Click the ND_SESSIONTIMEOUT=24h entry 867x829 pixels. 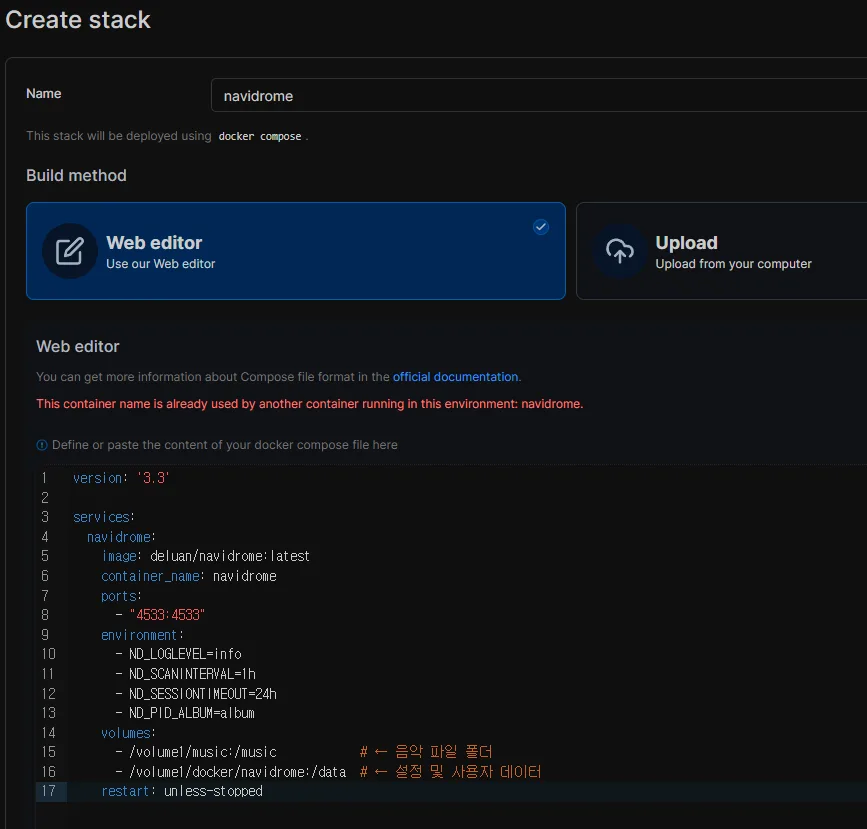tap(203, 693)
